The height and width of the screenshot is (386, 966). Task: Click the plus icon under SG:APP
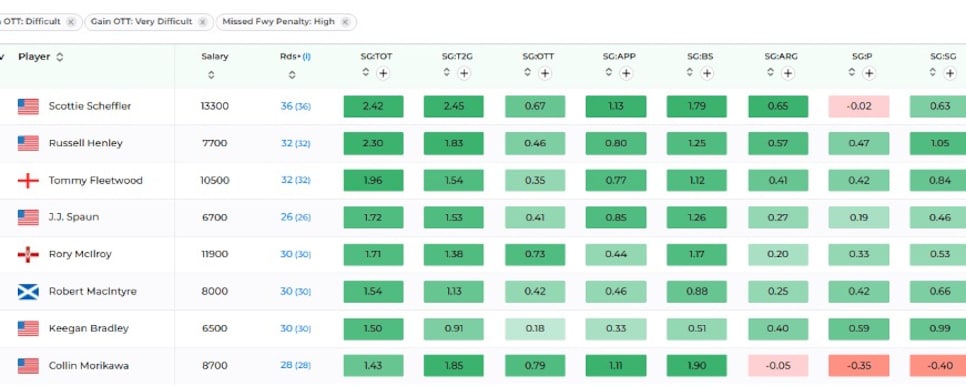click(x=626, y=73)
